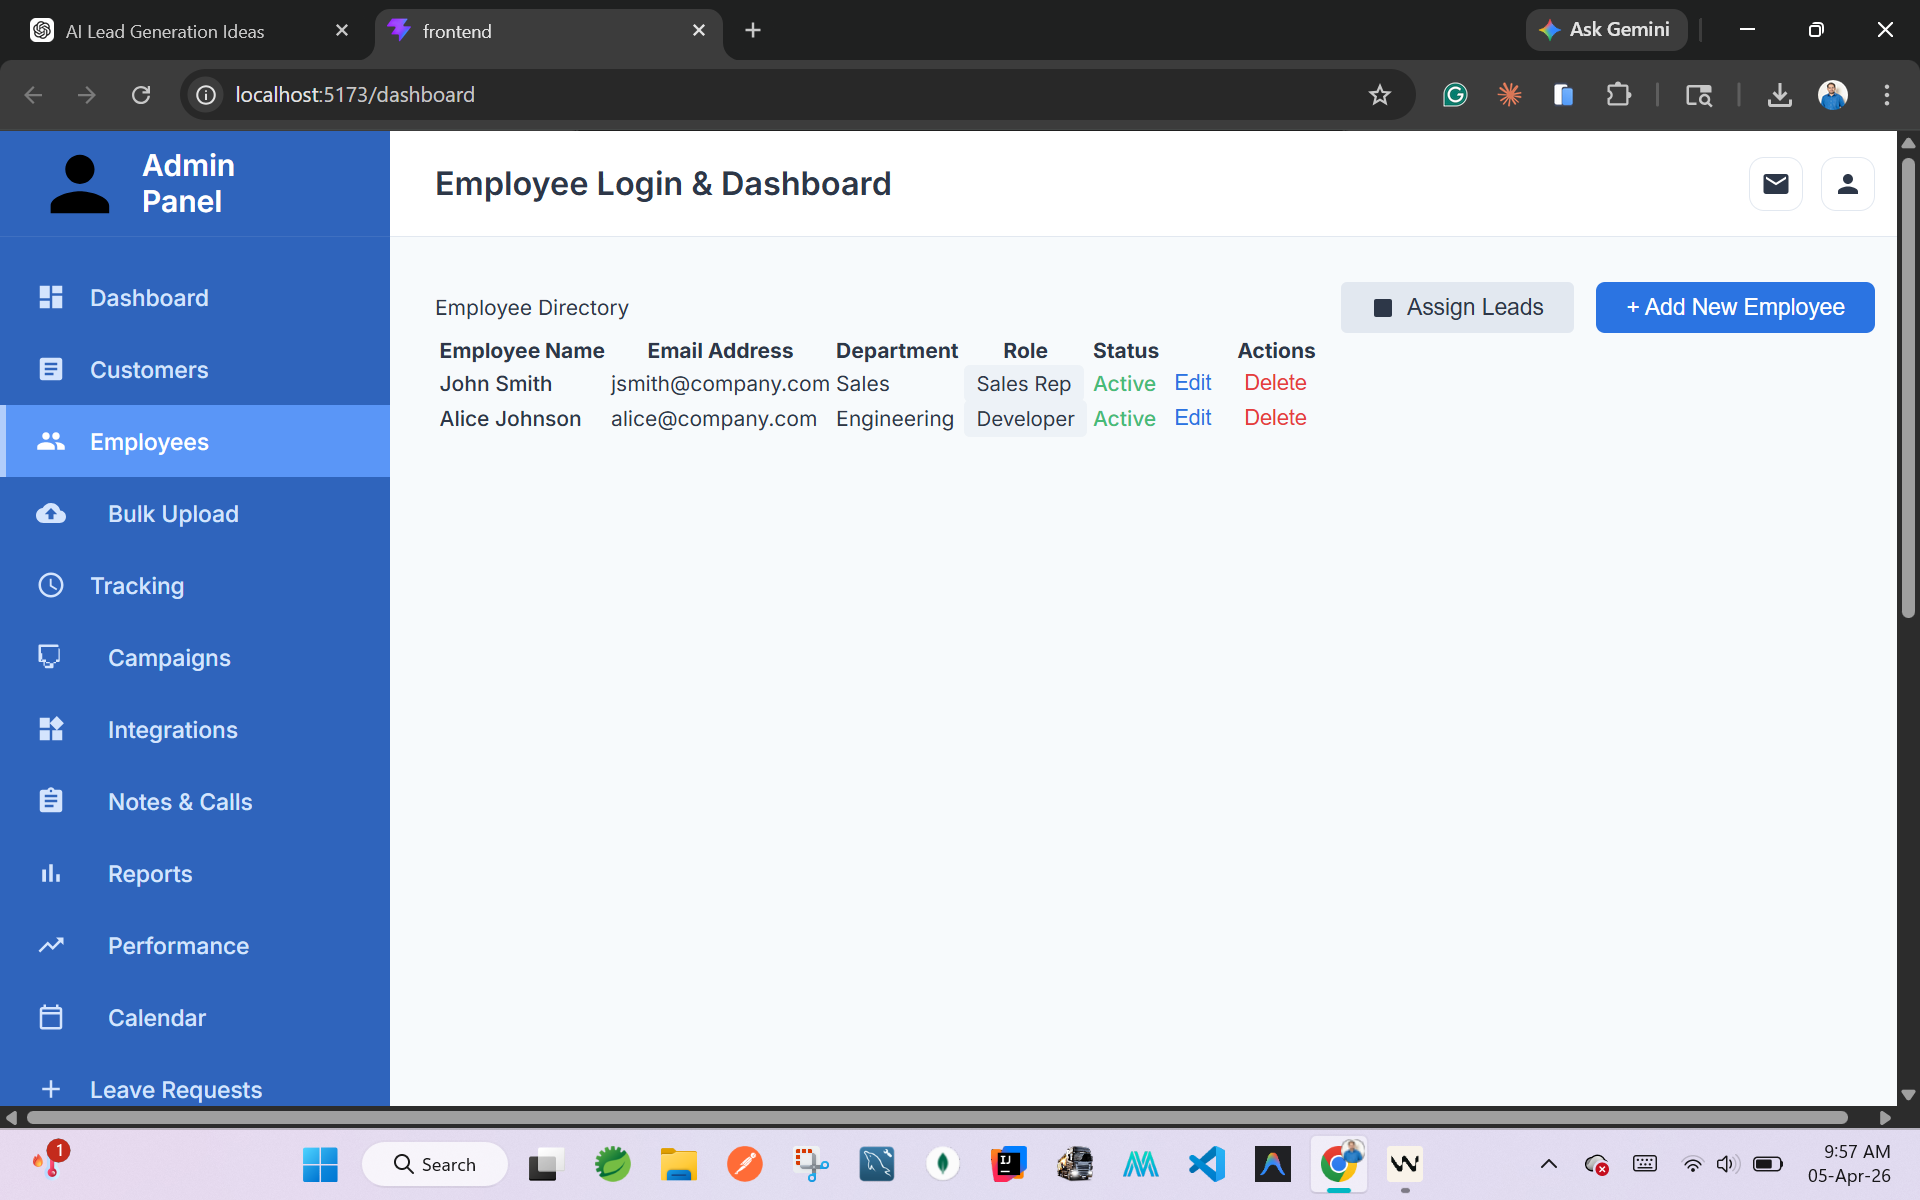The image size is (1920, 1200).
Task: Open the Chrome profile avatar
Action: [x=1833, y=95]
